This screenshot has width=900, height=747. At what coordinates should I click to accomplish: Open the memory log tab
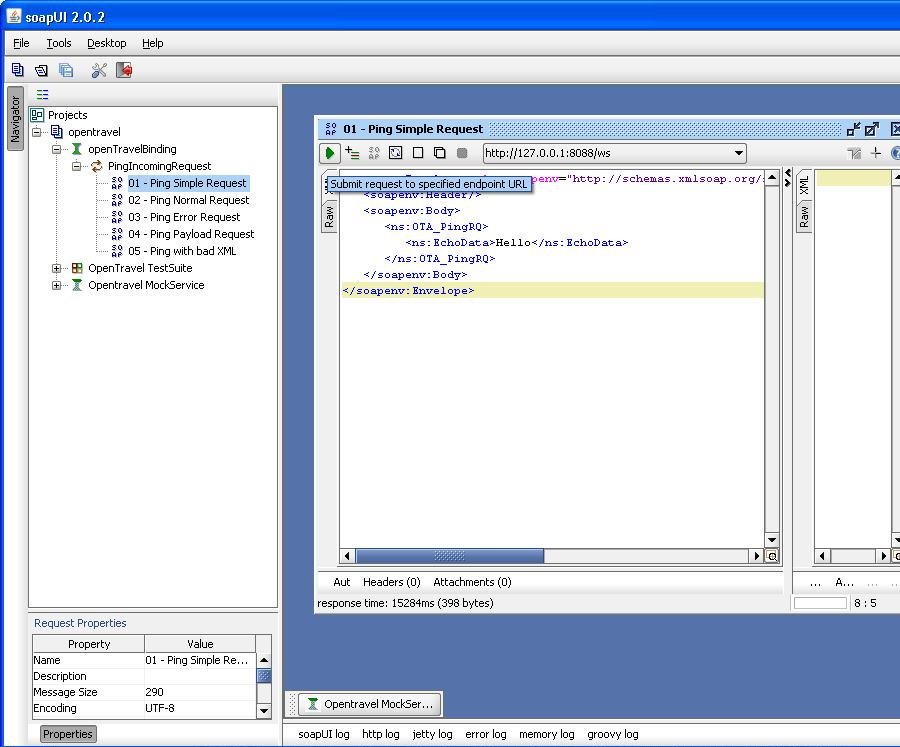click(546, 734)
